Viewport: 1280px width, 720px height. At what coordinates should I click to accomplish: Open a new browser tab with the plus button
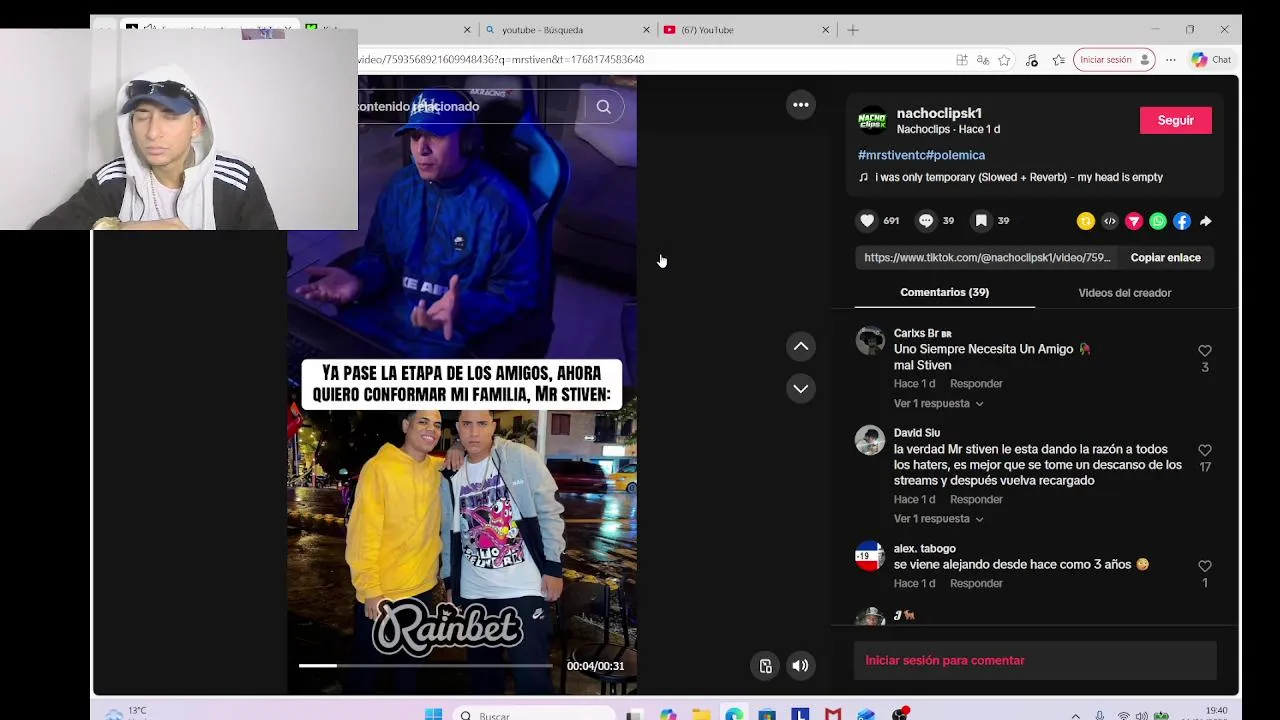coord(853,30)
